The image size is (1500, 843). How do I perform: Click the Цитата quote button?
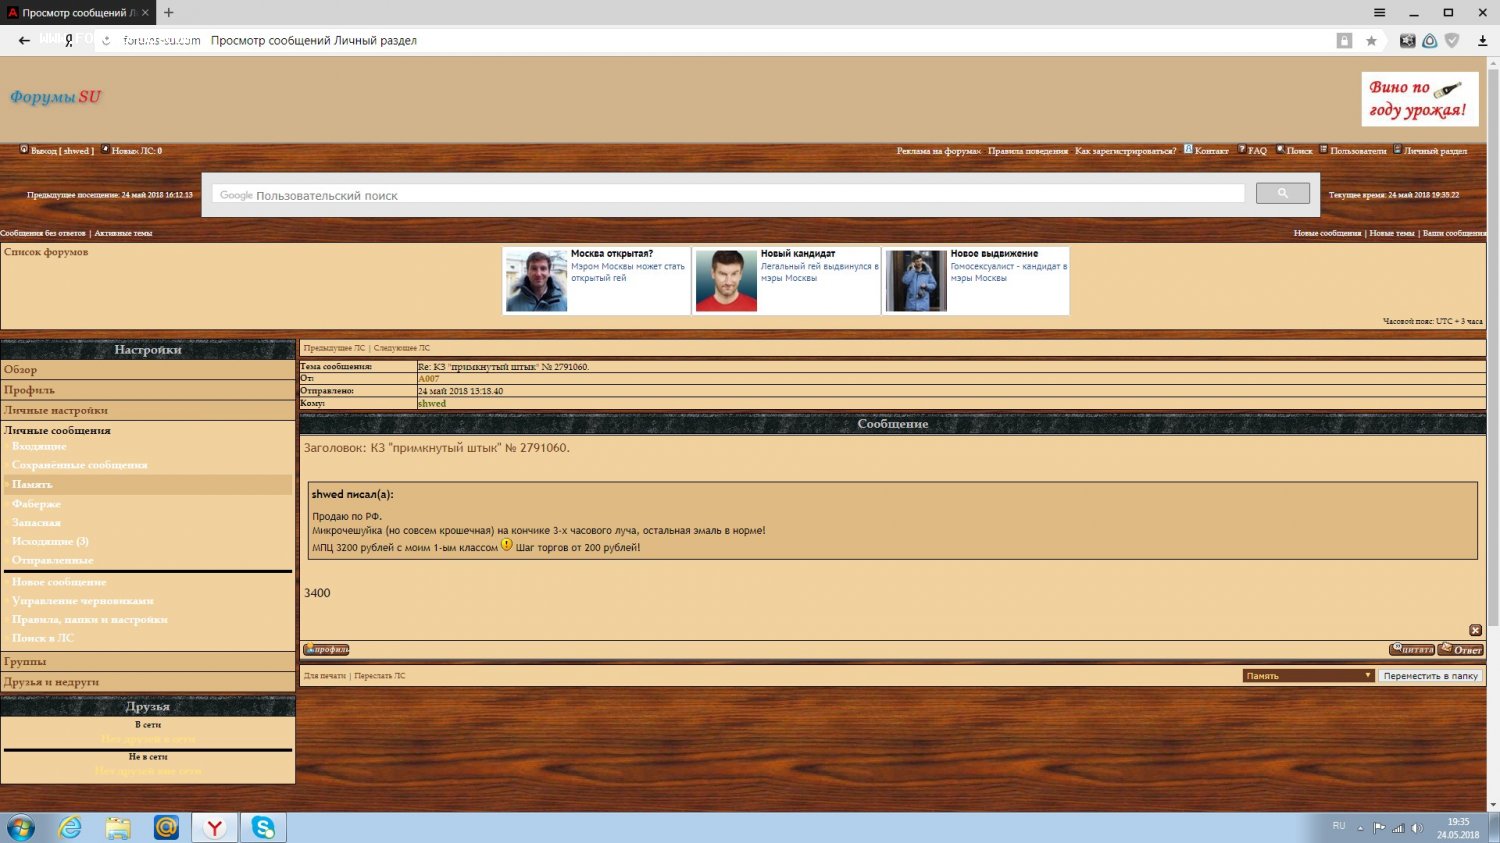point(1411,650)
